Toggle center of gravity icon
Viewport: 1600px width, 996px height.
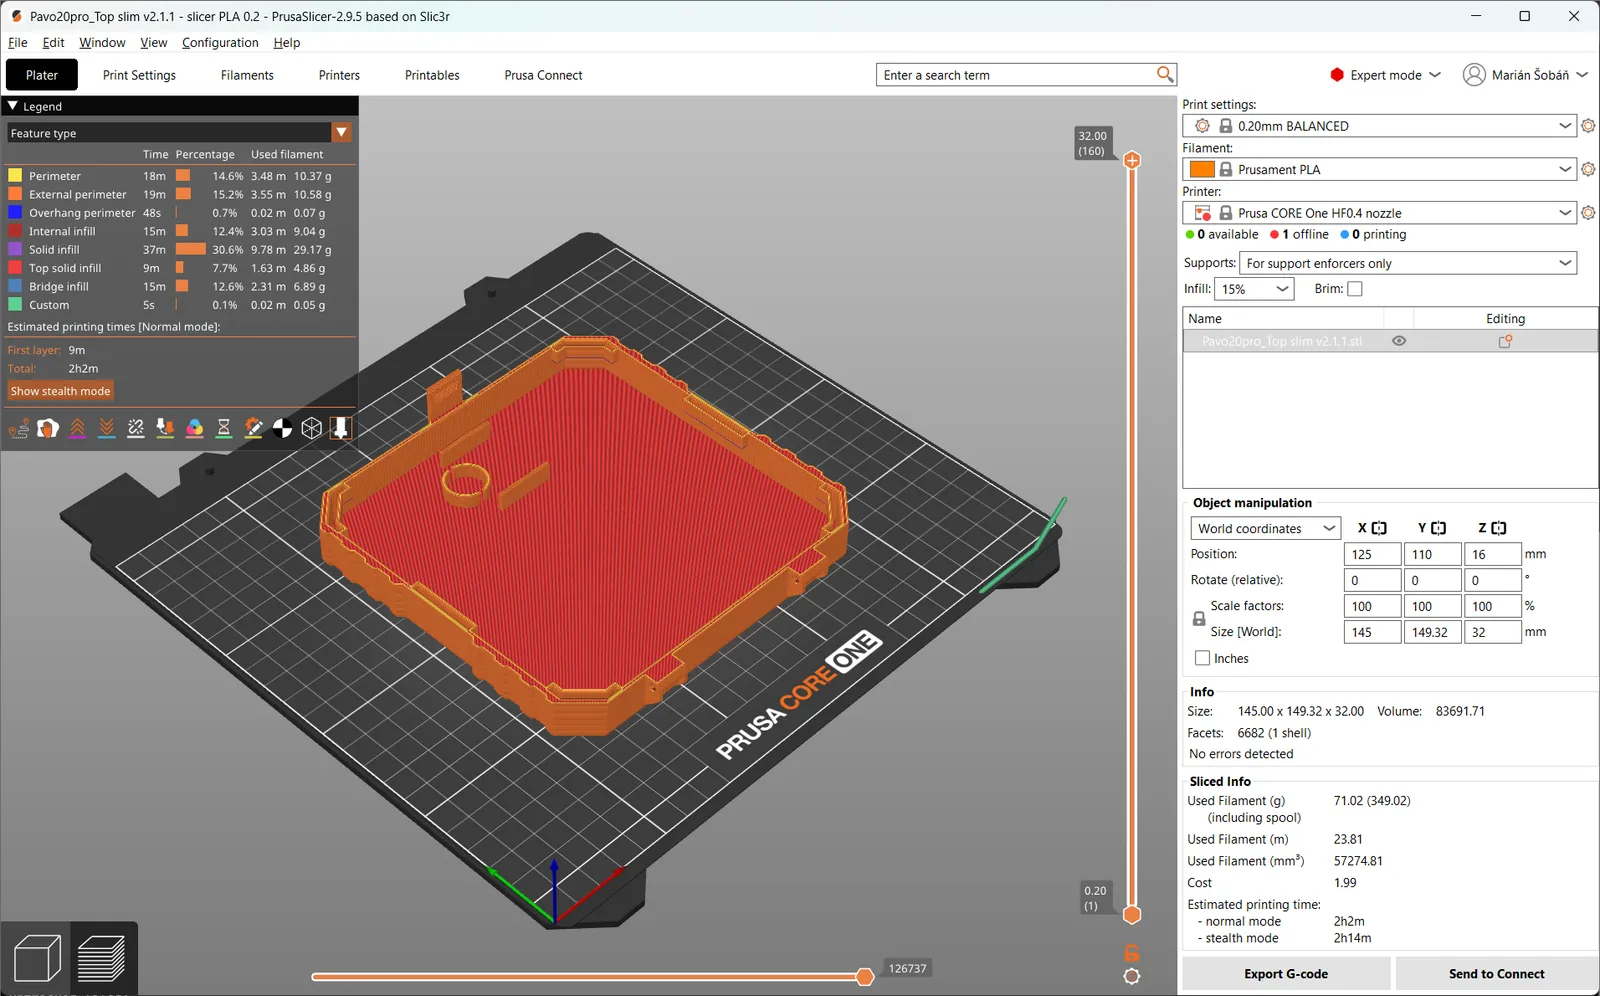283,429
